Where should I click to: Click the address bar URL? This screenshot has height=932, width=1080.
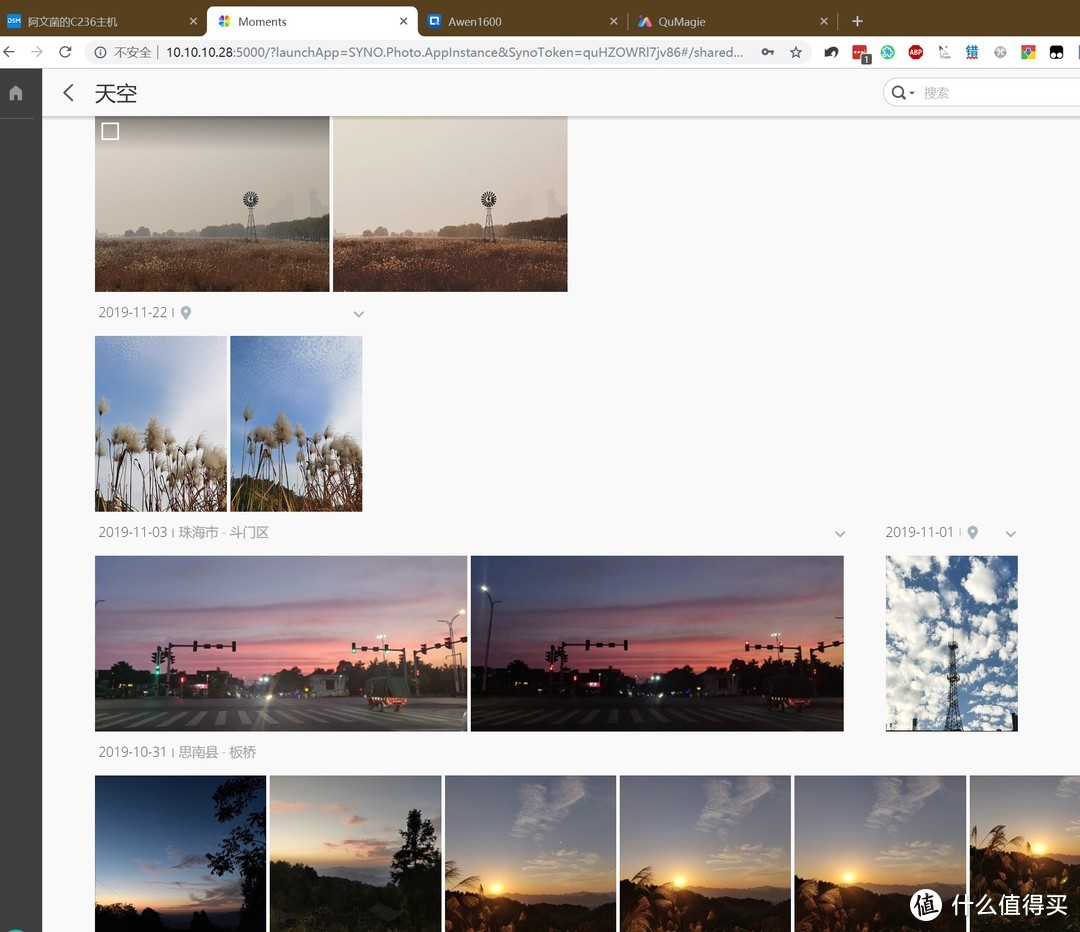coord(455,52)
